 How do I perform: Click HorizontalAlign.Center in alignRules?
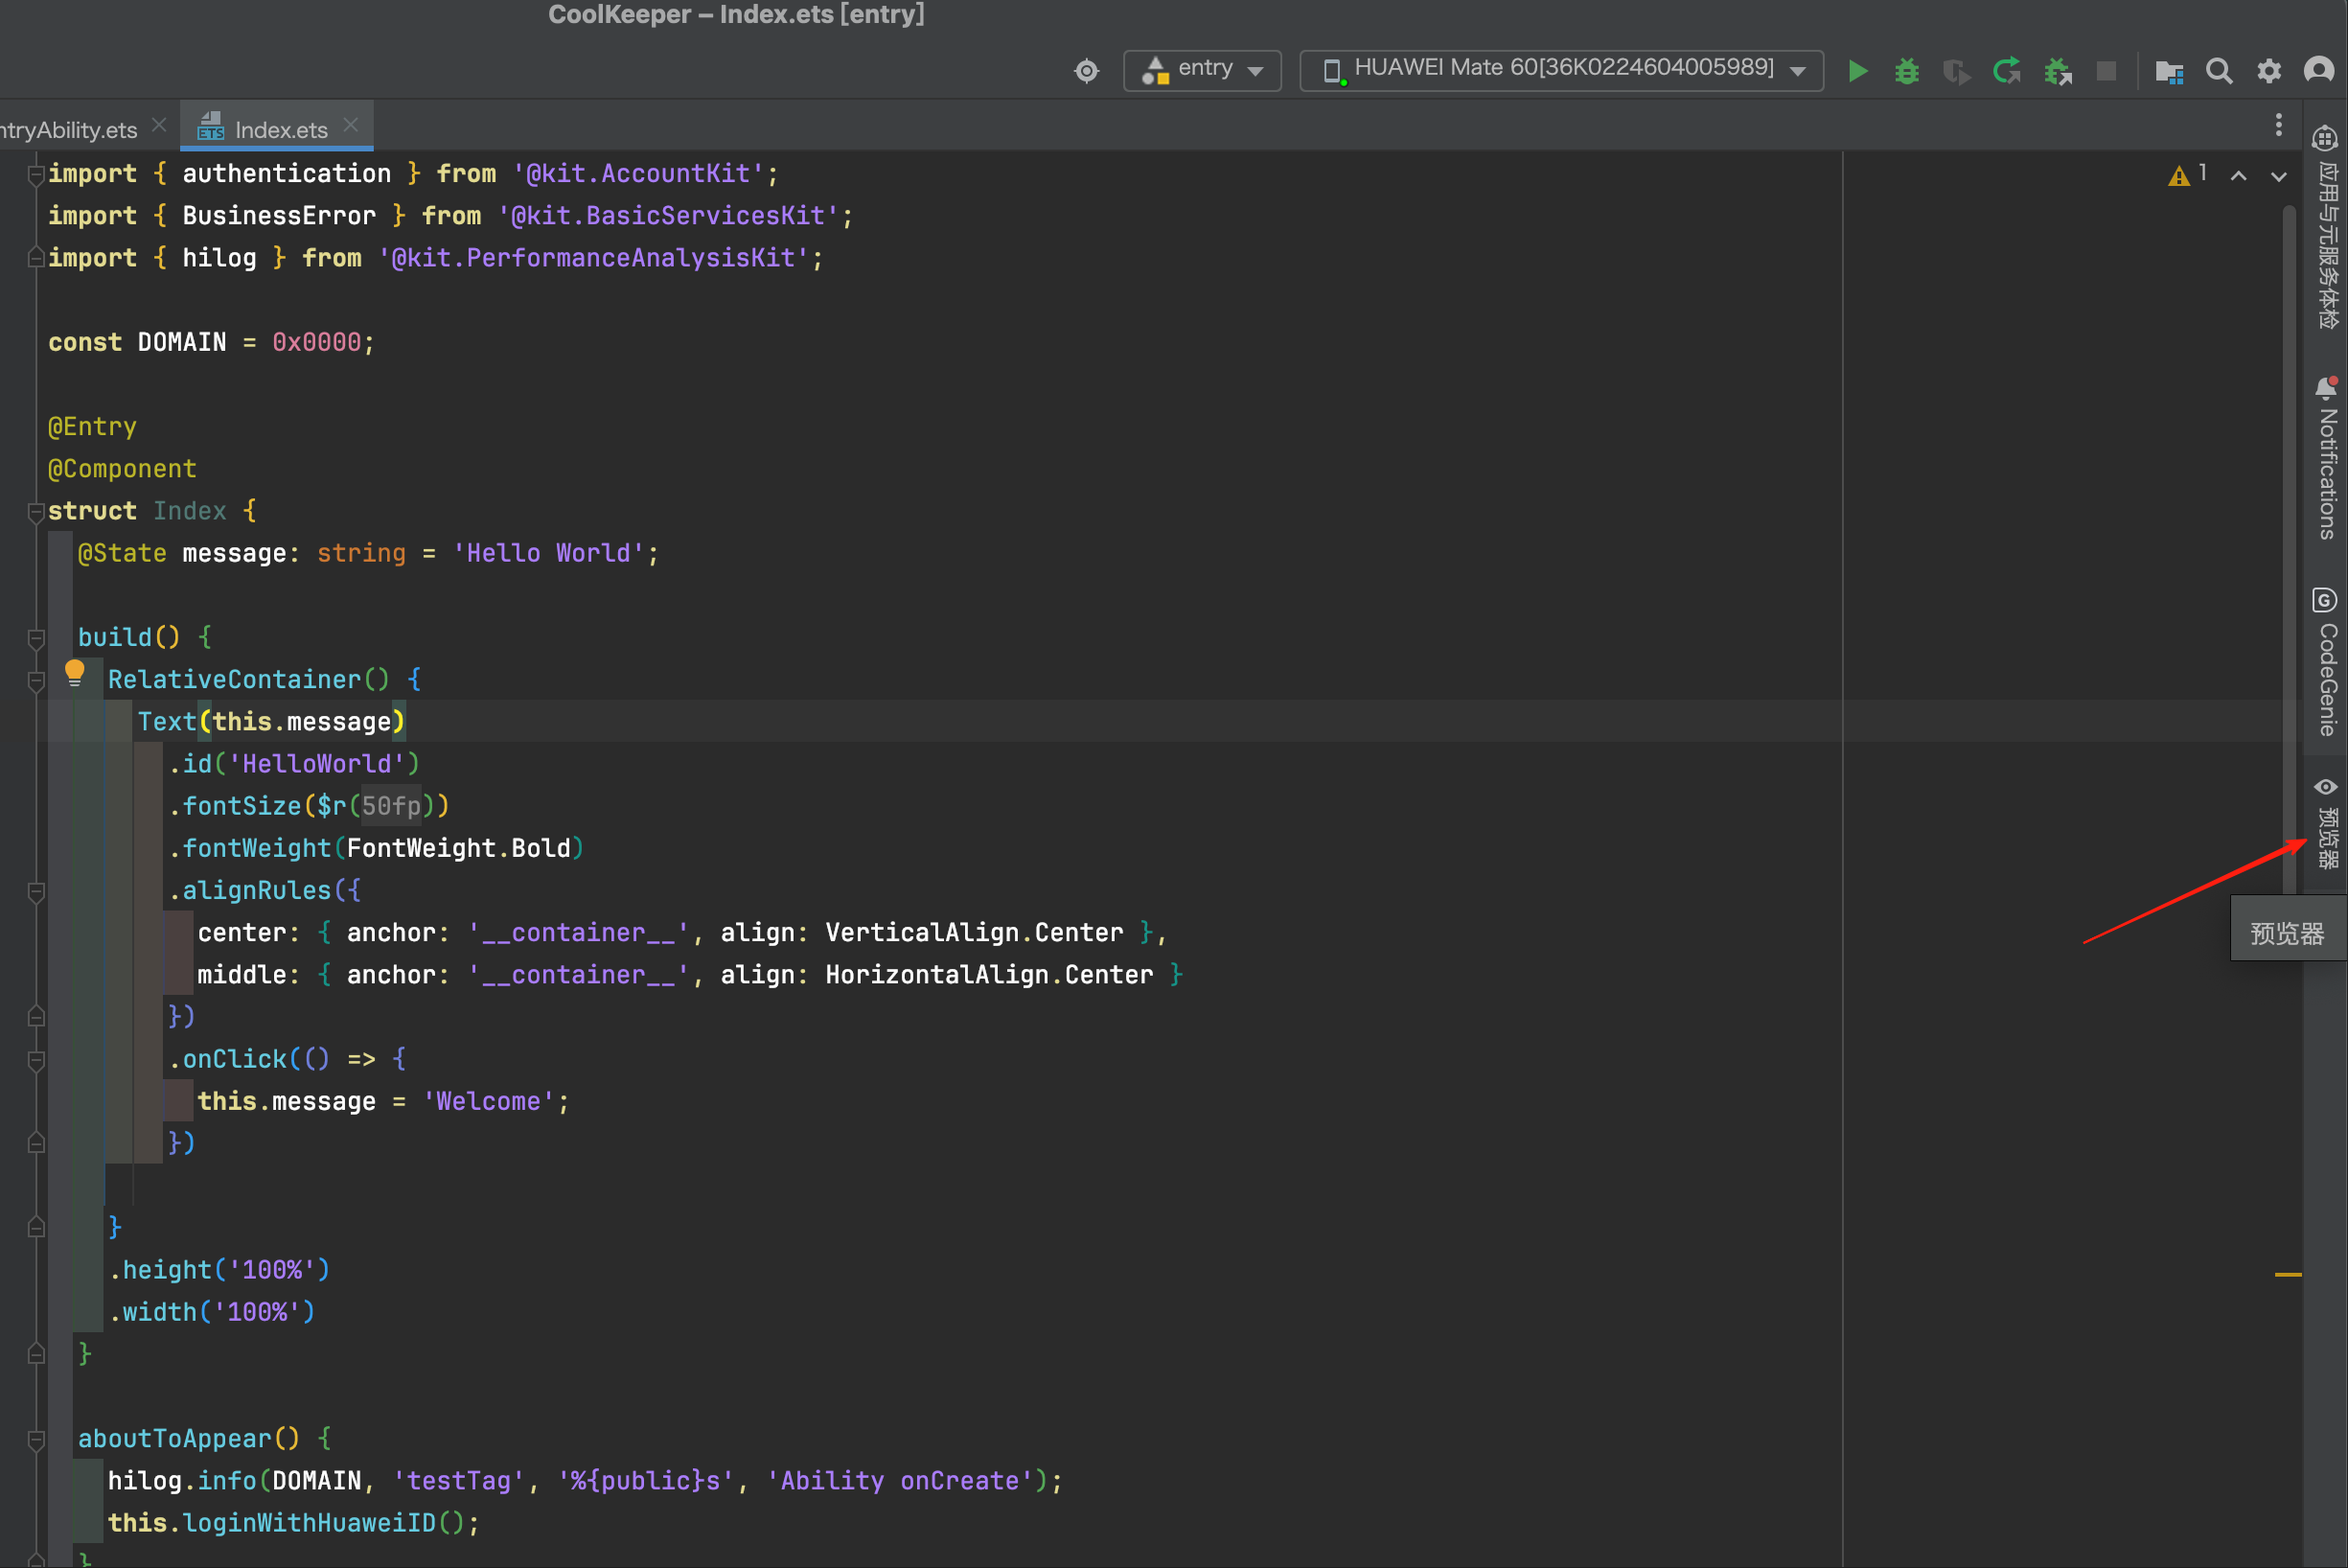pyautogui.click(x=989, y=975)
